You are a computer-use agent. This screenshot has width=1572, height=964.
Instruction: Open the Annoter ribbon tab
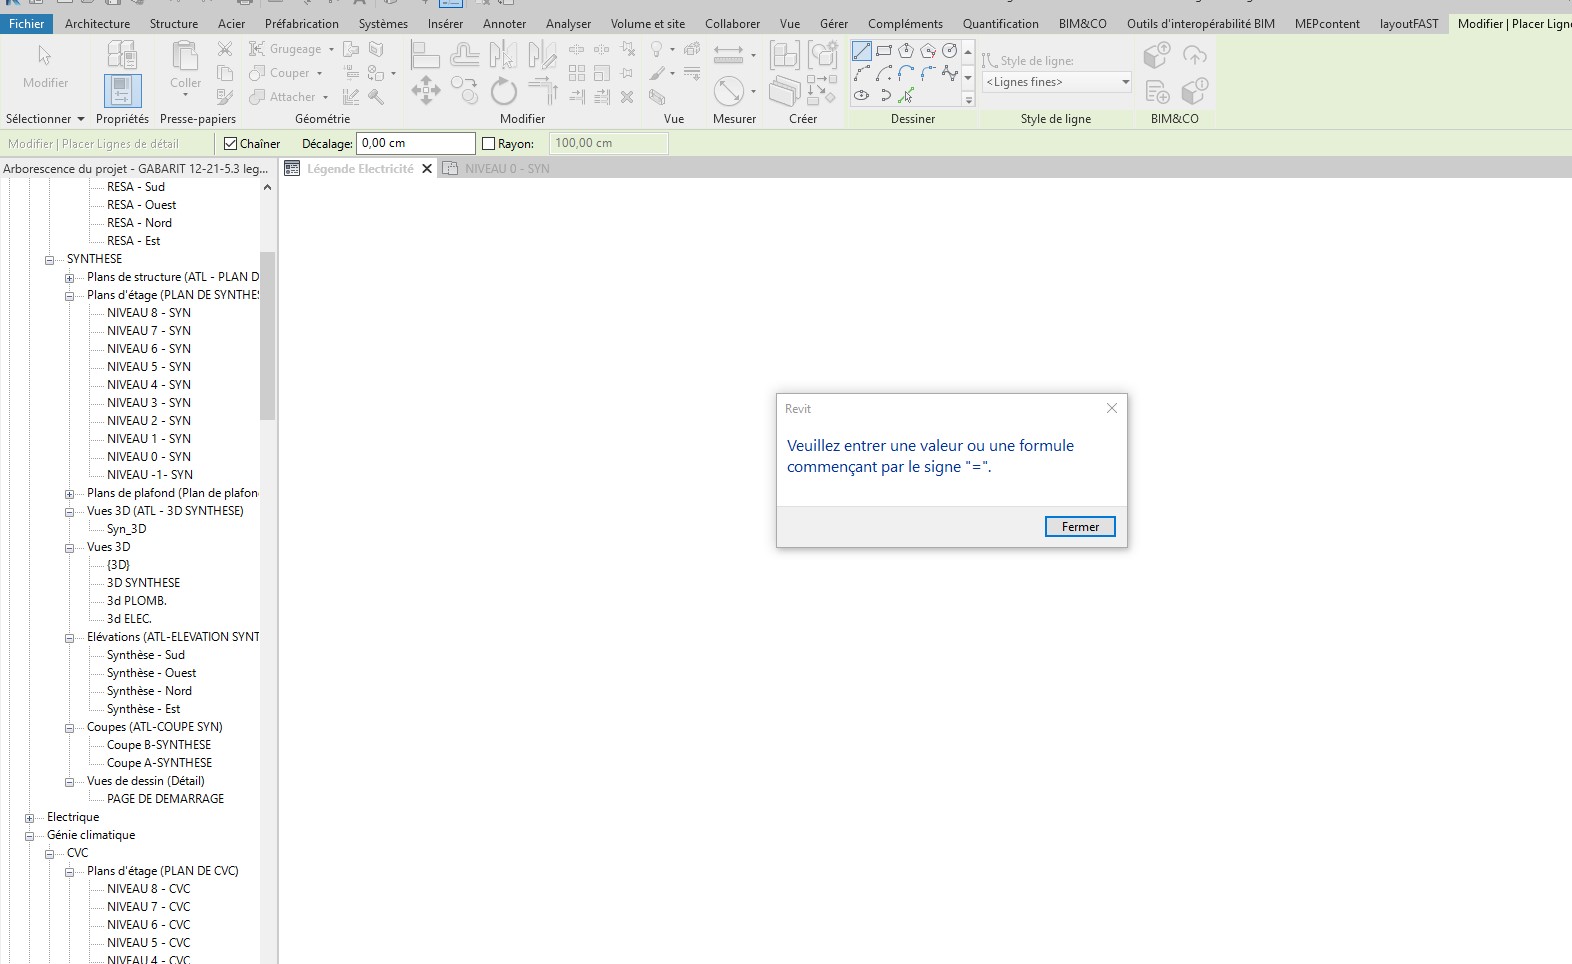pos(504,24)
